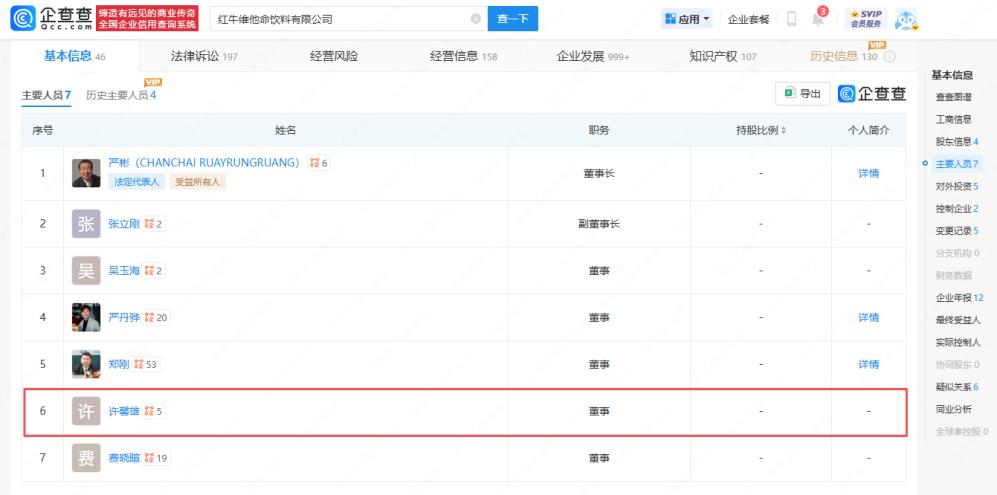This screenshot has height=495, width=997.
Task: Open the 严丹骅 name link
Action: tap(124, 317)
